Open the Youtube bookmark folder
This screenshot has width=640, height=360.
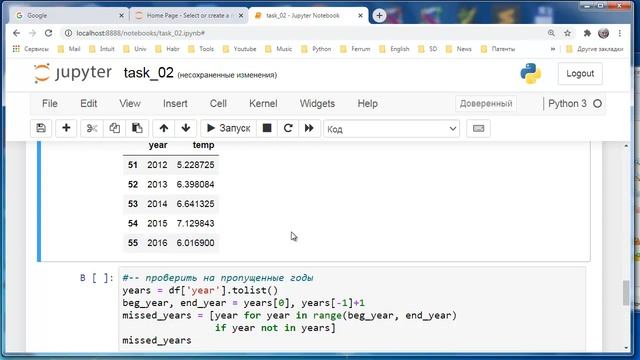240,49
